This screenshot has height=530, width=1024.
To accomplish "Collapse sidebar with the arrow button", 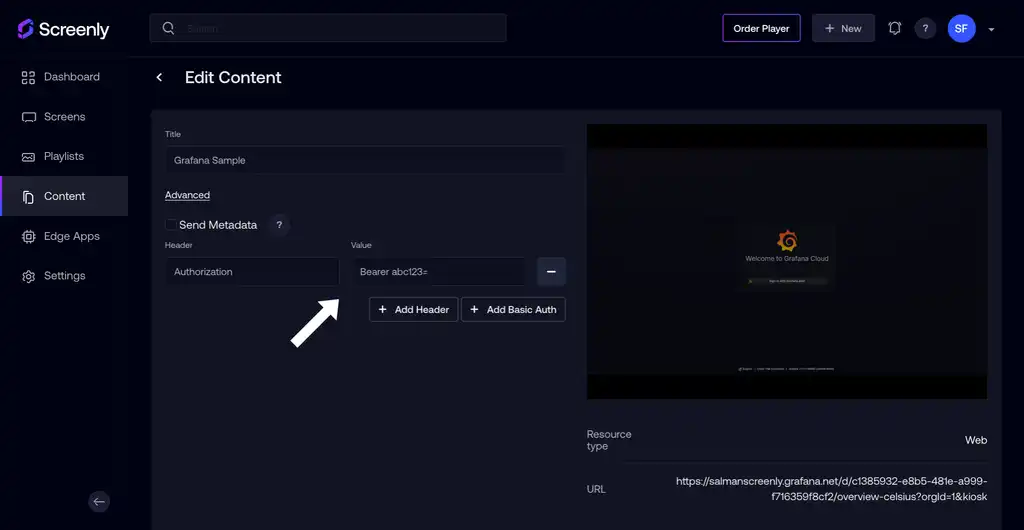I will 99,501.
